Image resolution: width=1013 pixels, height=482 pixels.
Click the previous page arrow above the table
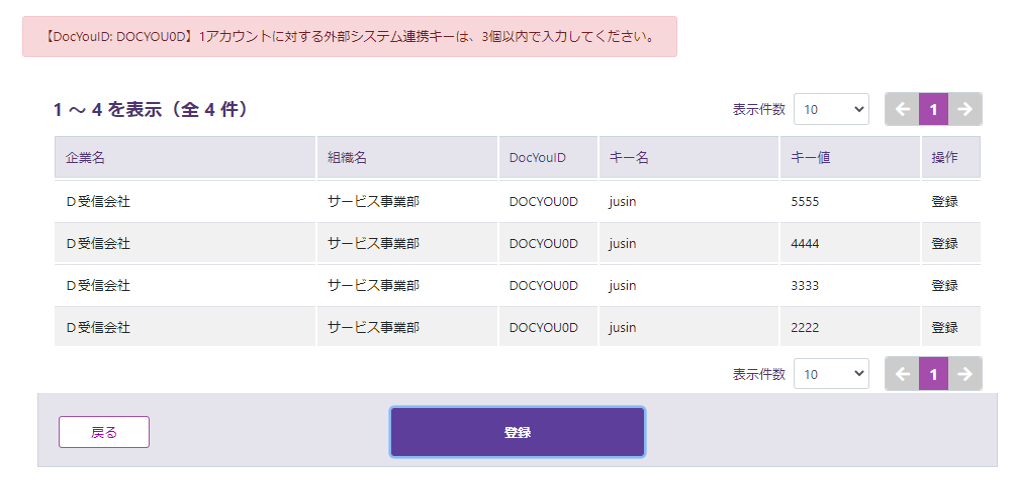[x=901, y=109]
